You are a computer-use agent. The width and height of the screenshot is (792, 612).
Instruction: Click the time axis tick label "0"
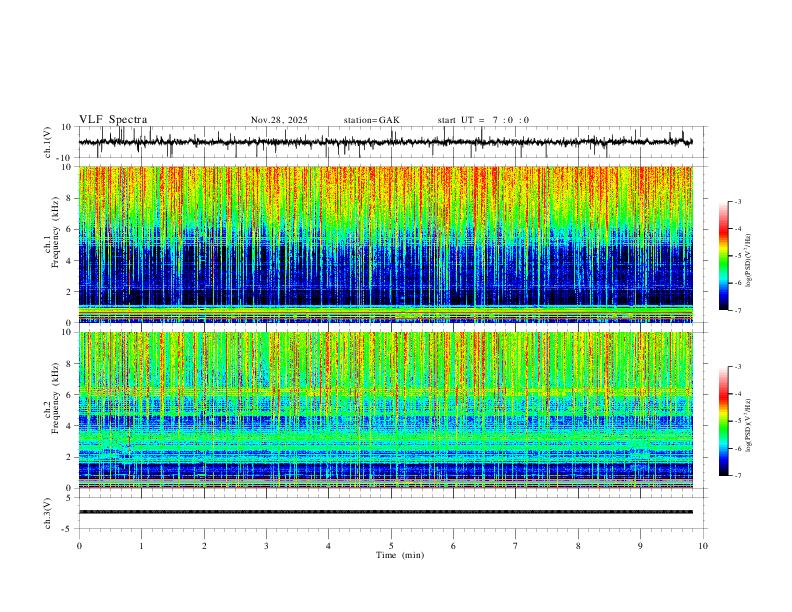79,546
